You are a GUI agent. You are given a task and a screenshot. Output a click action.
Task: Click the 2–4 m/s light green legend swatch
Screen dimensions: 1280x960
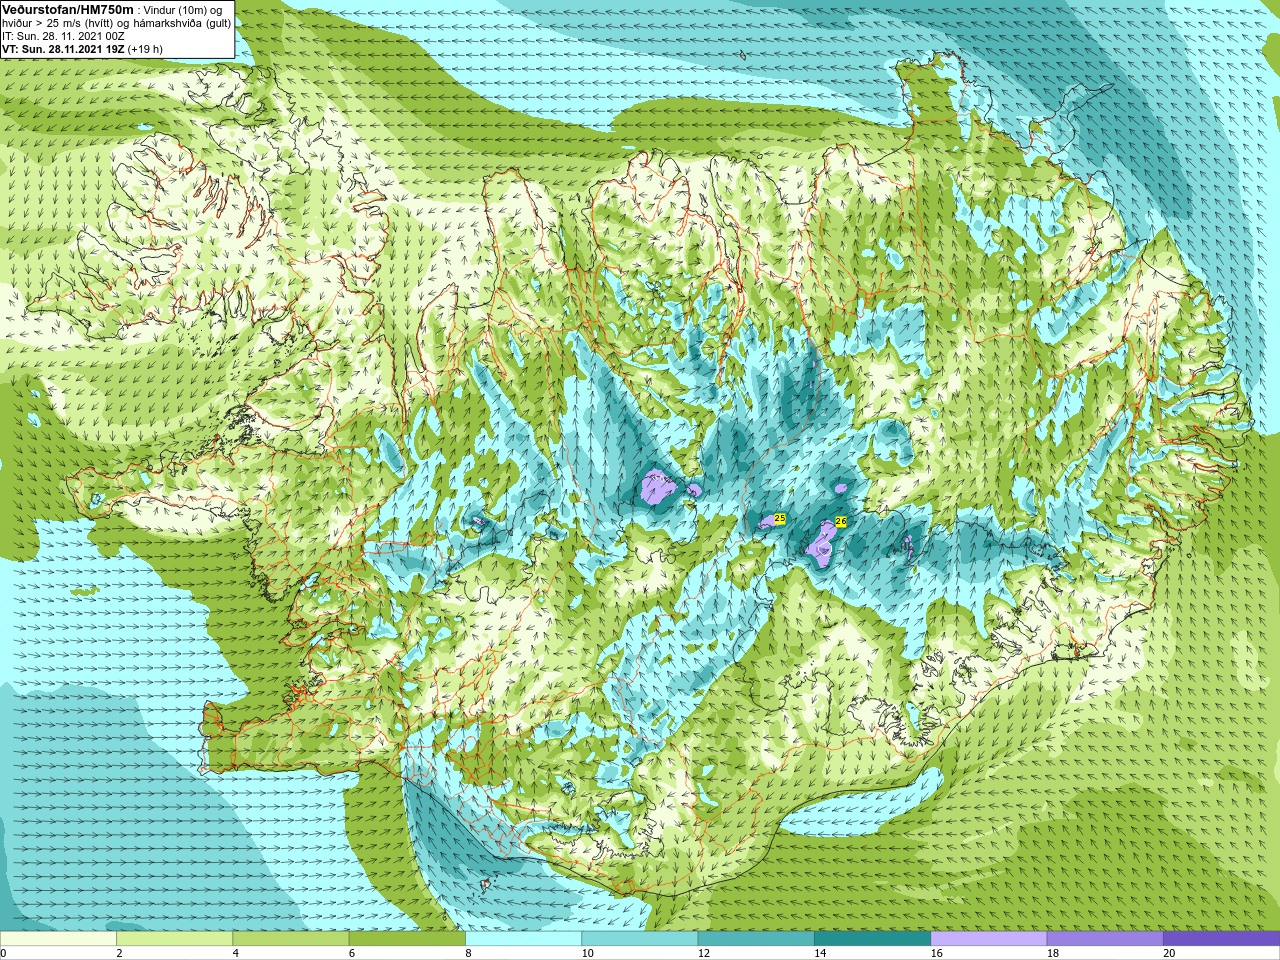pyautogui.click(x=174, y=939)
